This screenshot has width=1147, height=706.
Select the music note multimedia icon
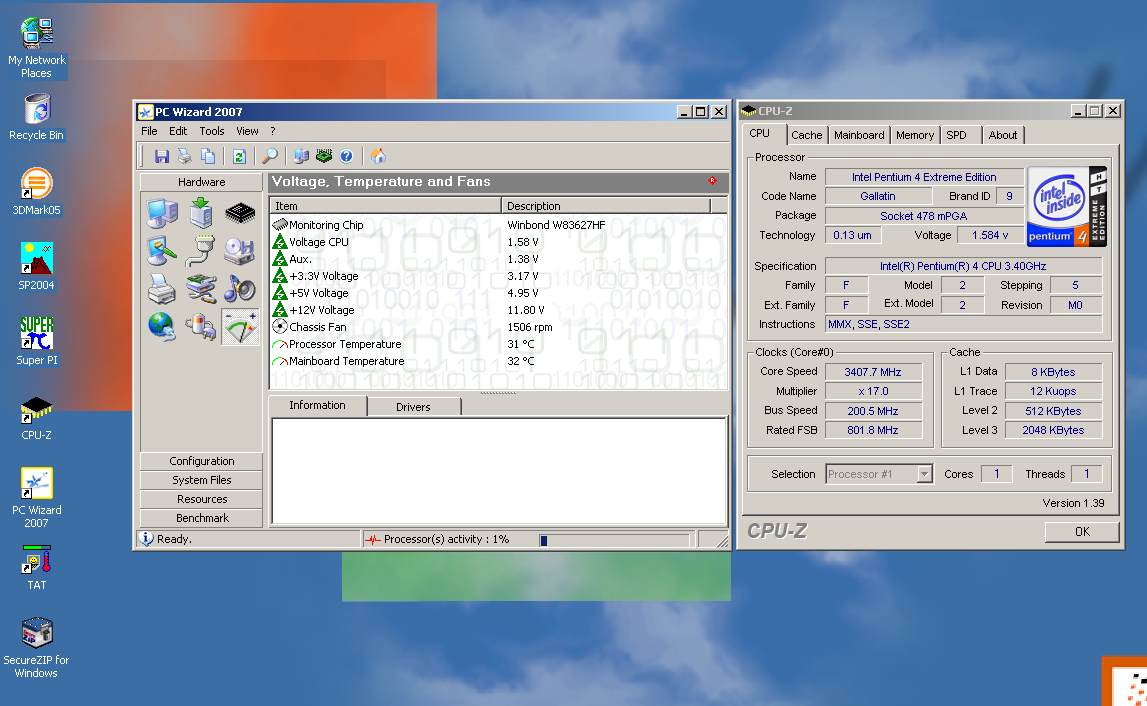(x=240, y=289)
